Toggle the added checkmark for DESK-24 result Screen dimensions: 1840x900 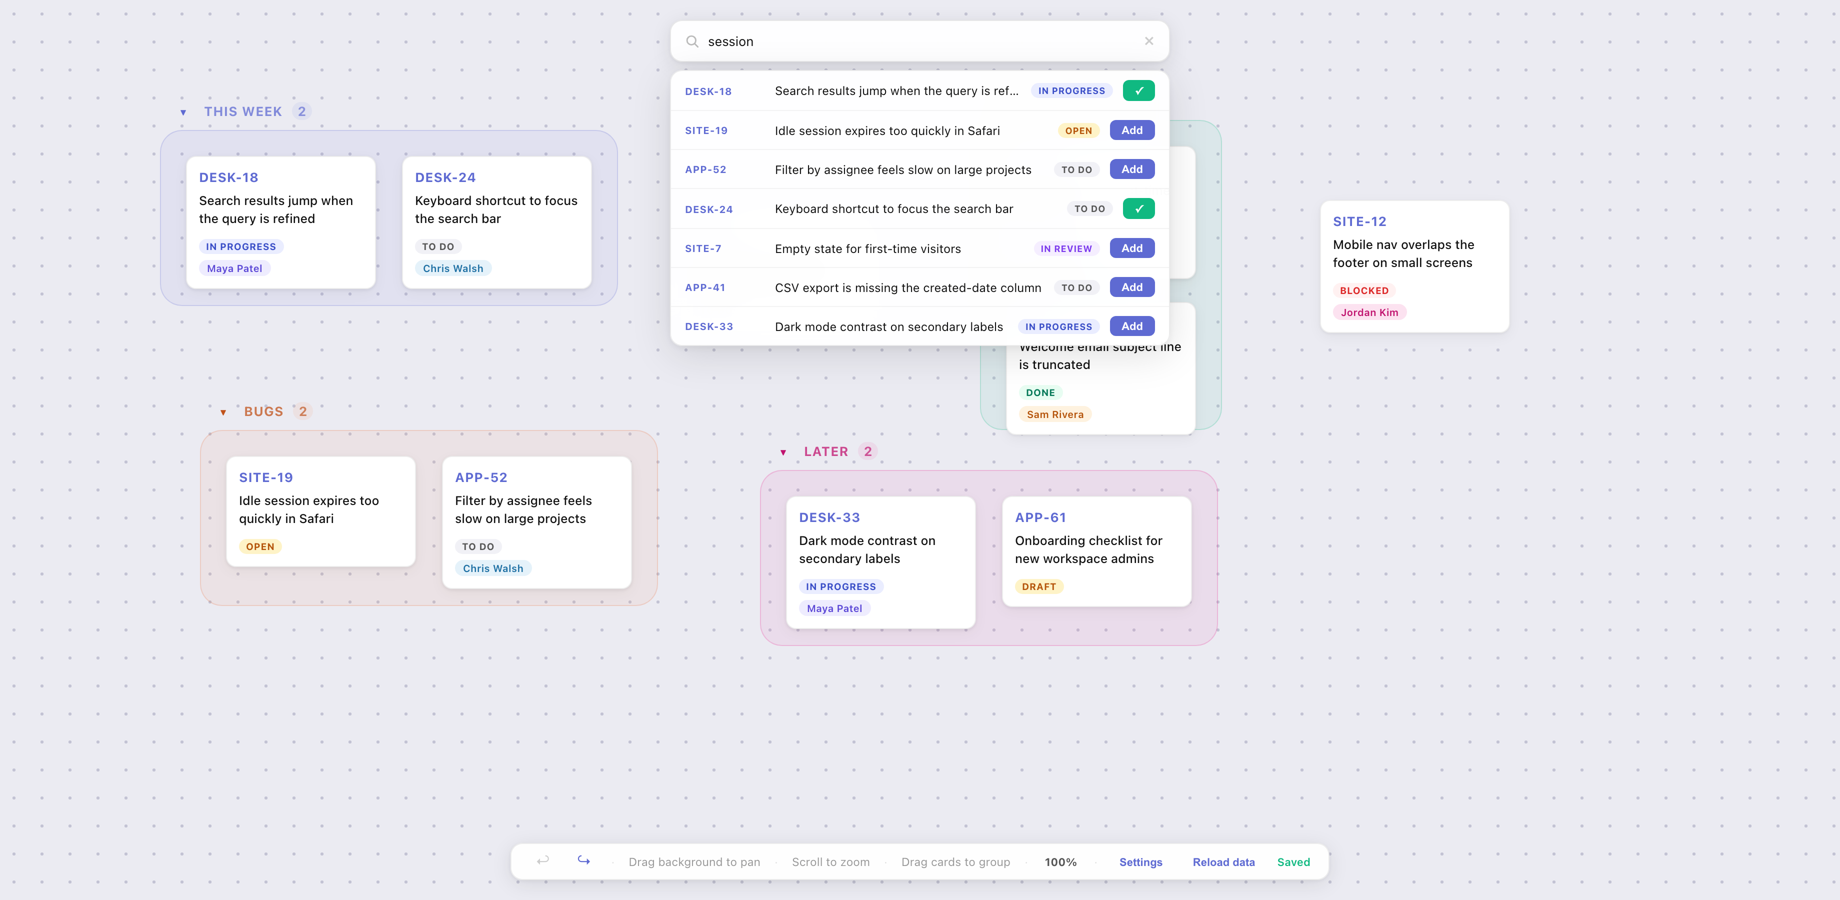tap(1139, 209)
